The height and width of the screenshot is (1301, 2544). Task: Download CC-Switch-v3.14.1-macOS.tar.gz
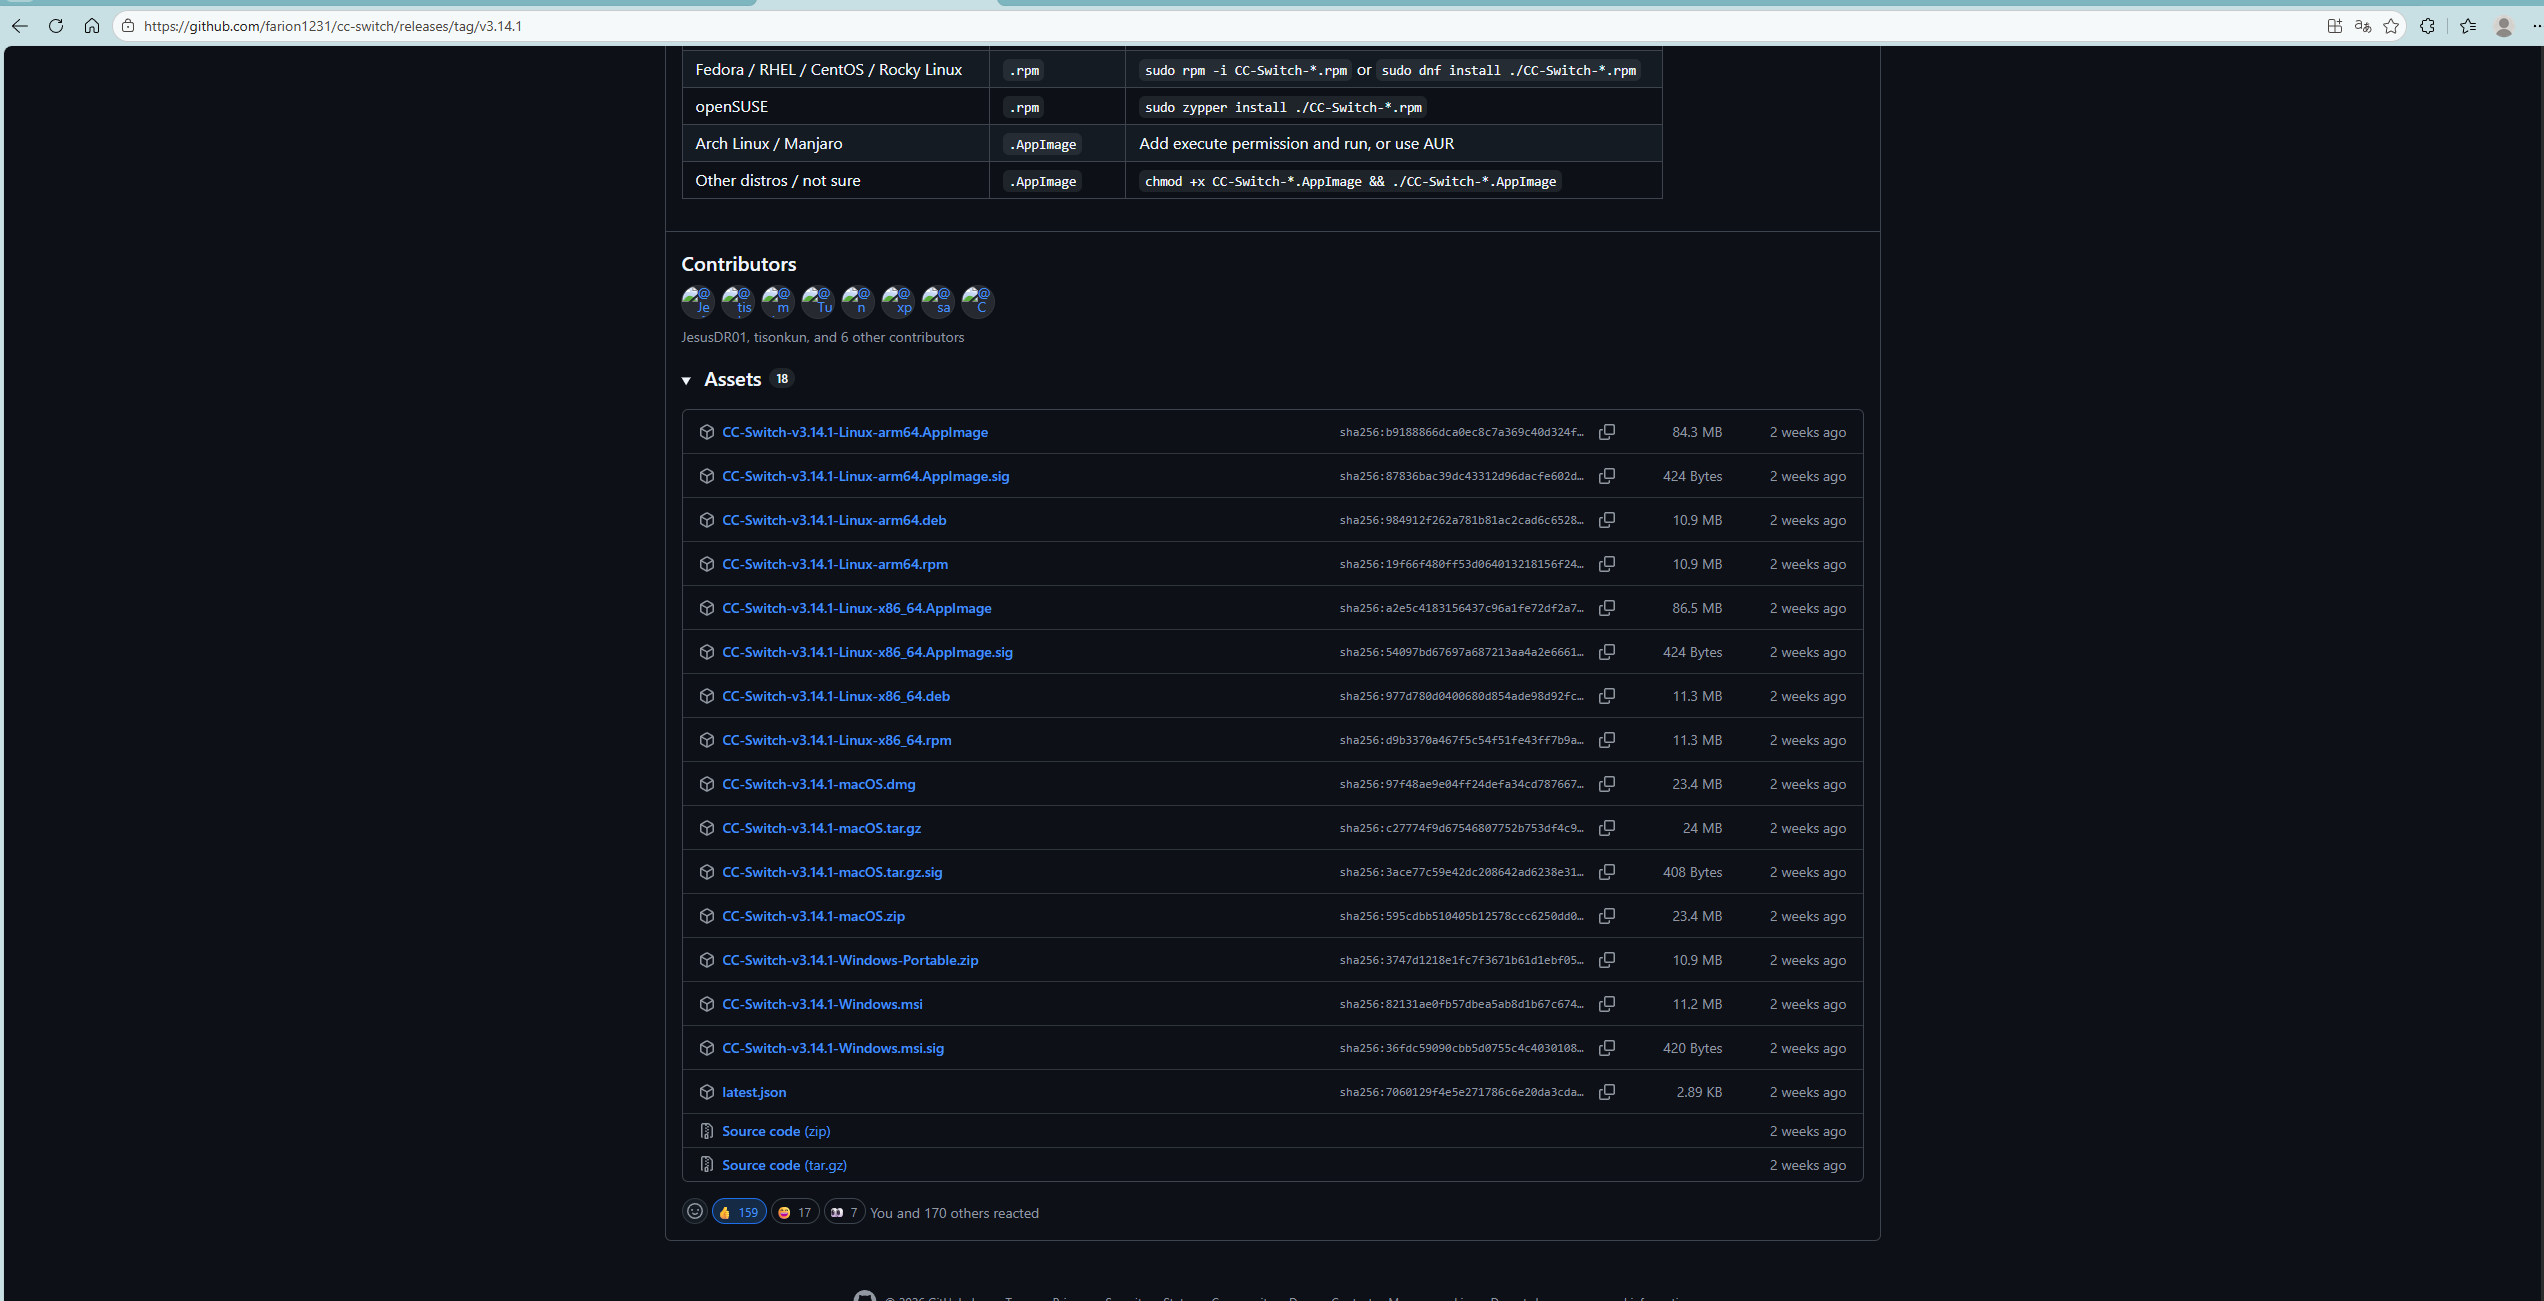[x=822, y=828]
